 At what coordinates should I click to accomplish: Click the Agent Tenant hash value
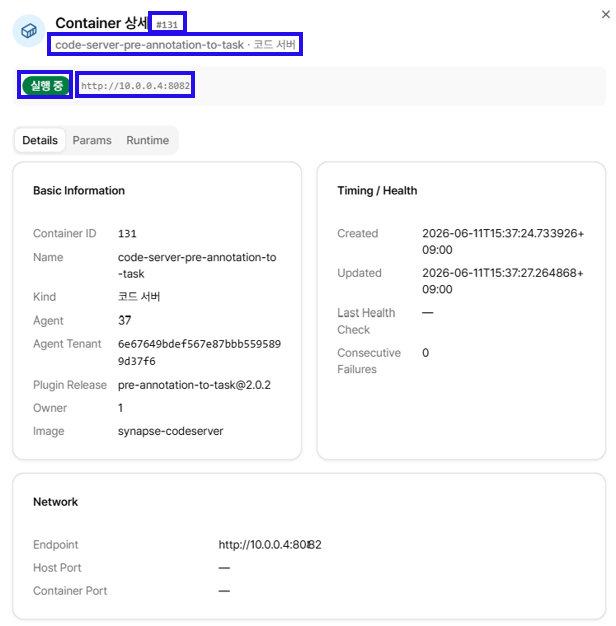point(199,352)
